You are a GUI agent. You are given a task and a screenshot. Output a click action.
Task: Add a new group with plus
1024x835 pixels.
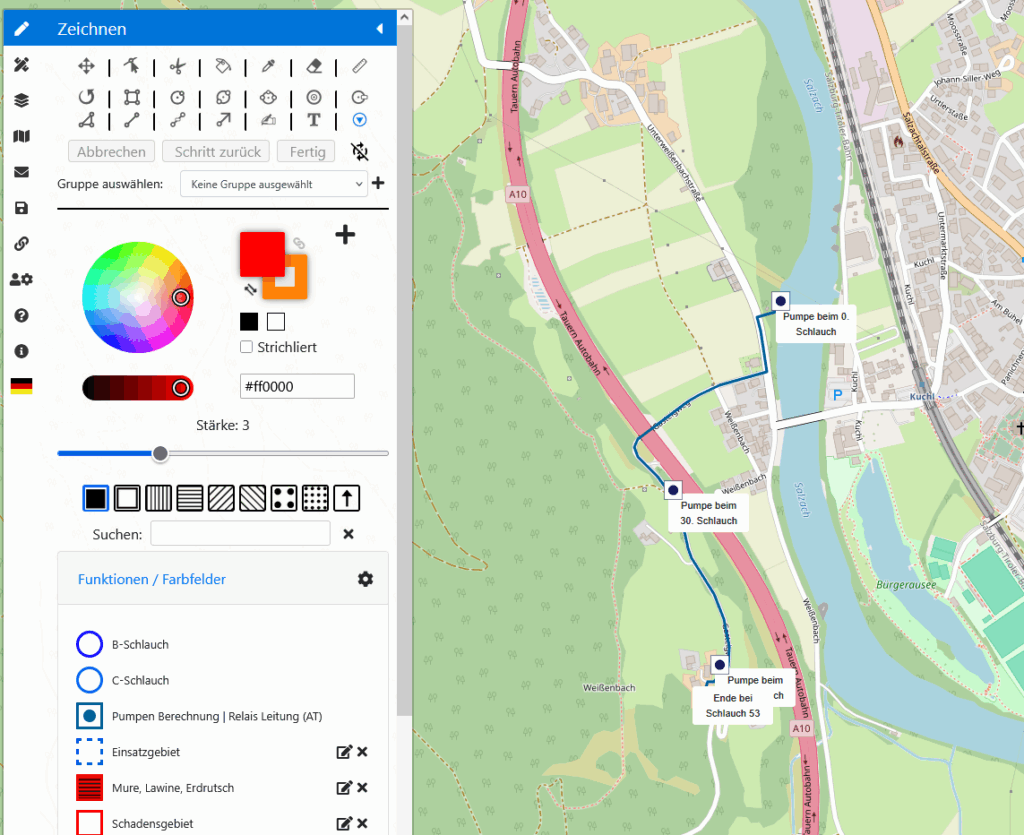tap(378, 183)
